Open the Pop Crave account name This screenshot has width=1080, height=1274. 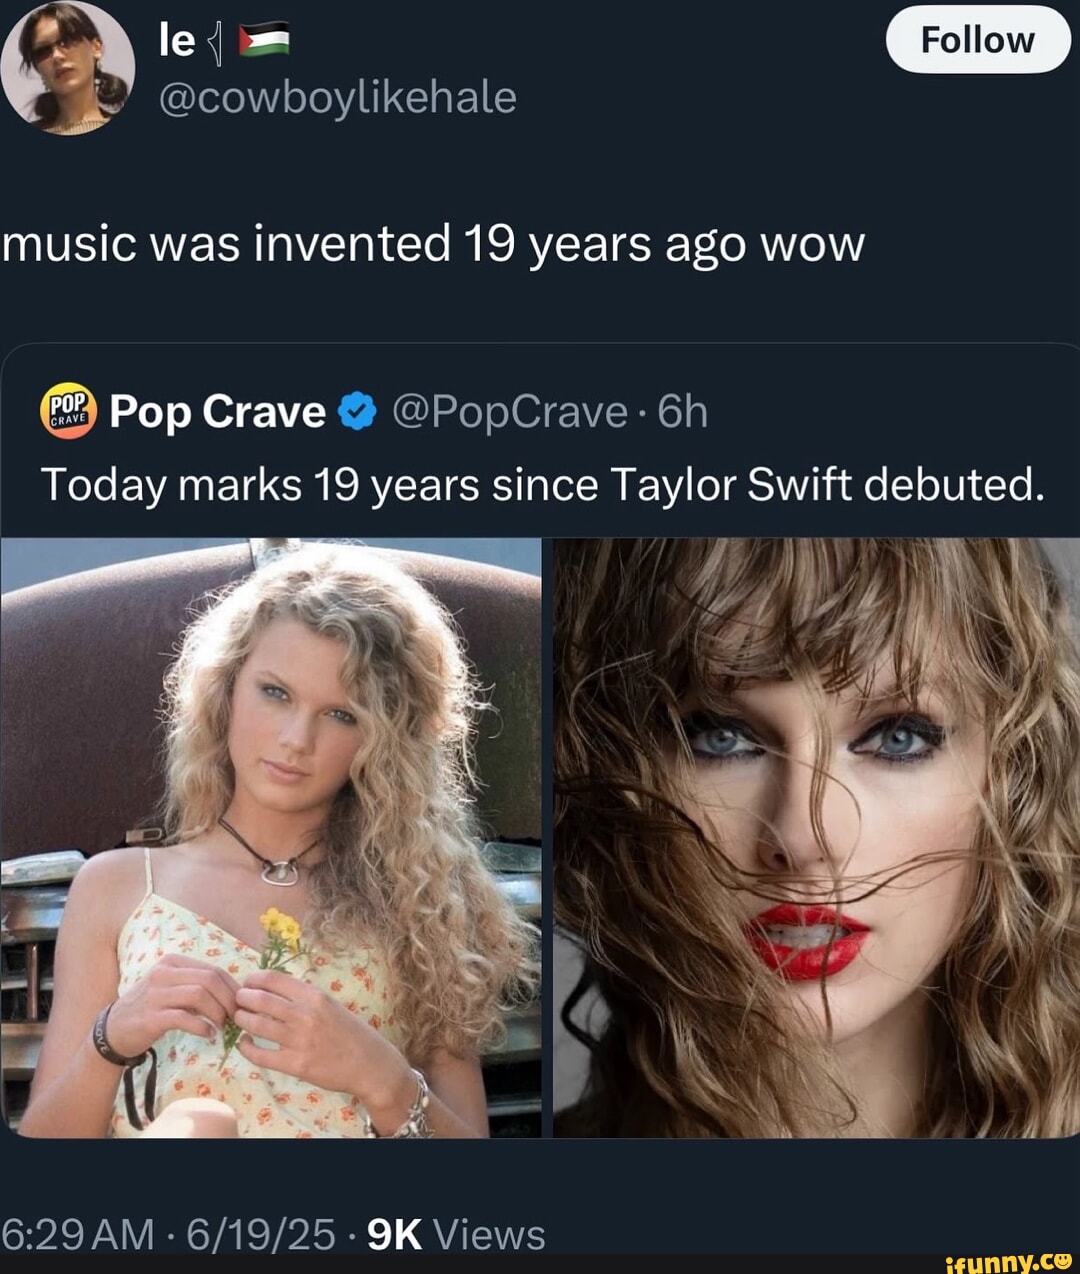coord(217,411)
